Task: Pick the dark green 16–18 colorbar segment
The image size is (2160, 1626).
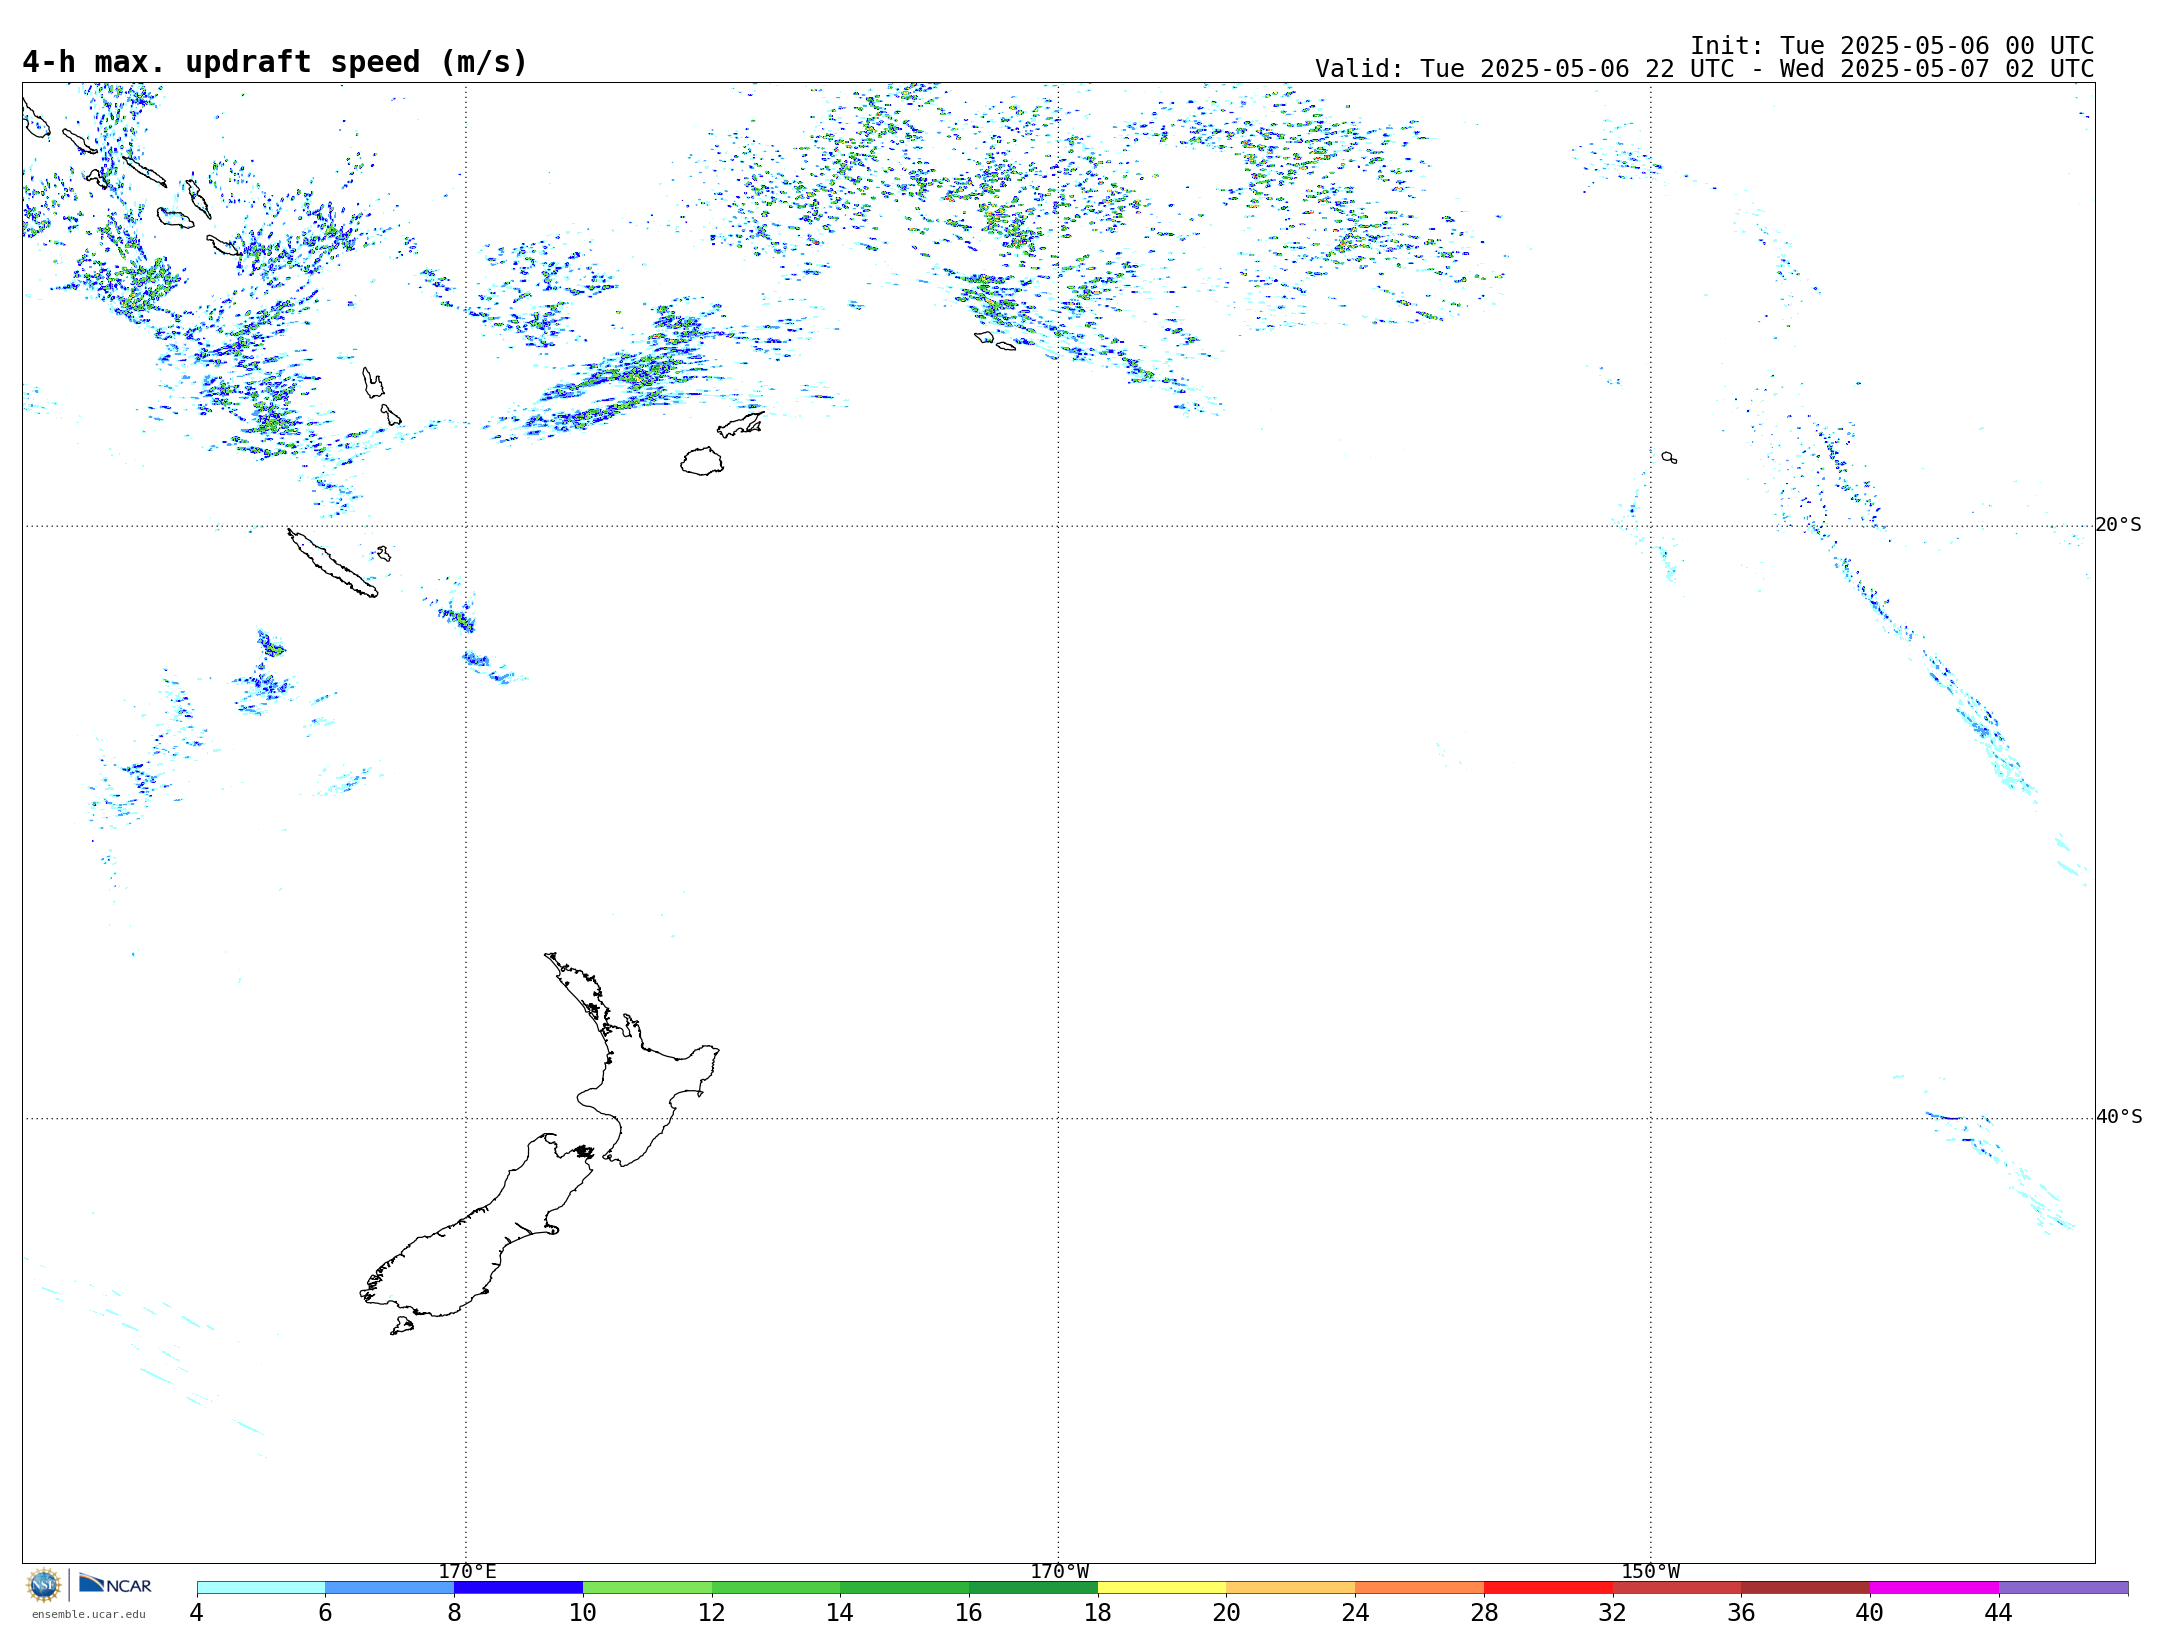Action: [x=1033, y=1588]
